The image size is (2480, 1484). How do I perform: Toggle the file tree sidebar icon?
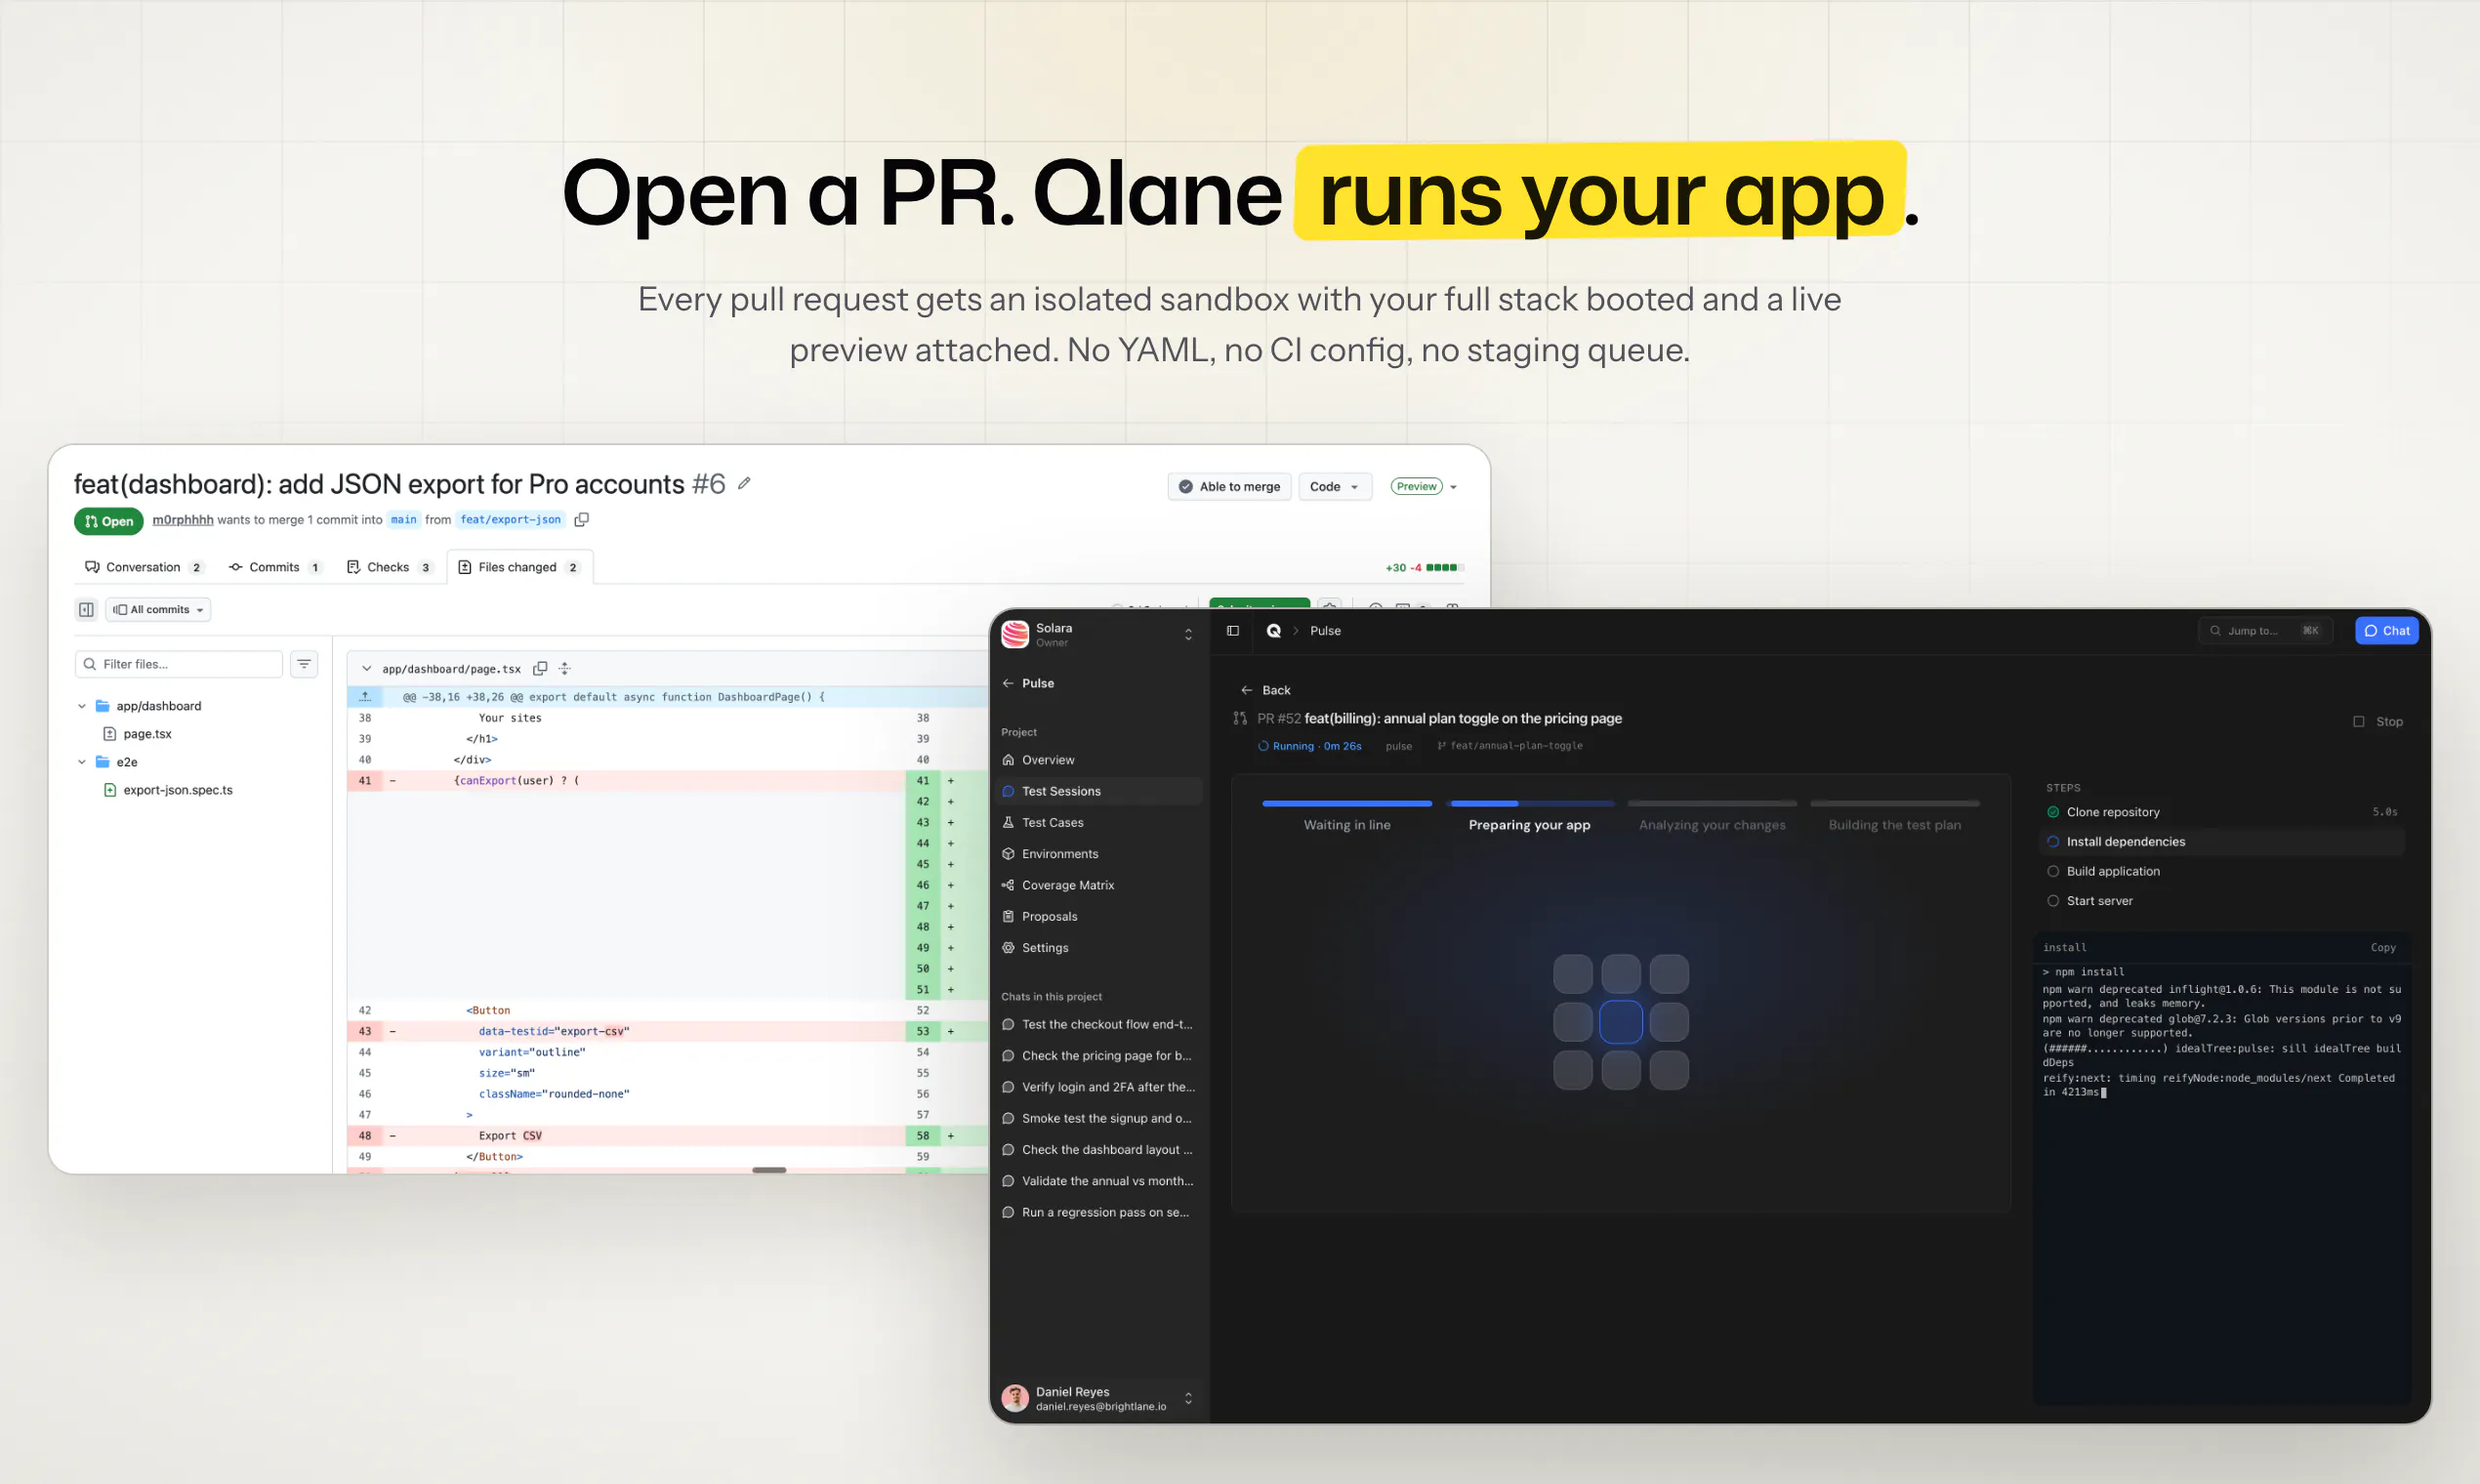(87, 609)
